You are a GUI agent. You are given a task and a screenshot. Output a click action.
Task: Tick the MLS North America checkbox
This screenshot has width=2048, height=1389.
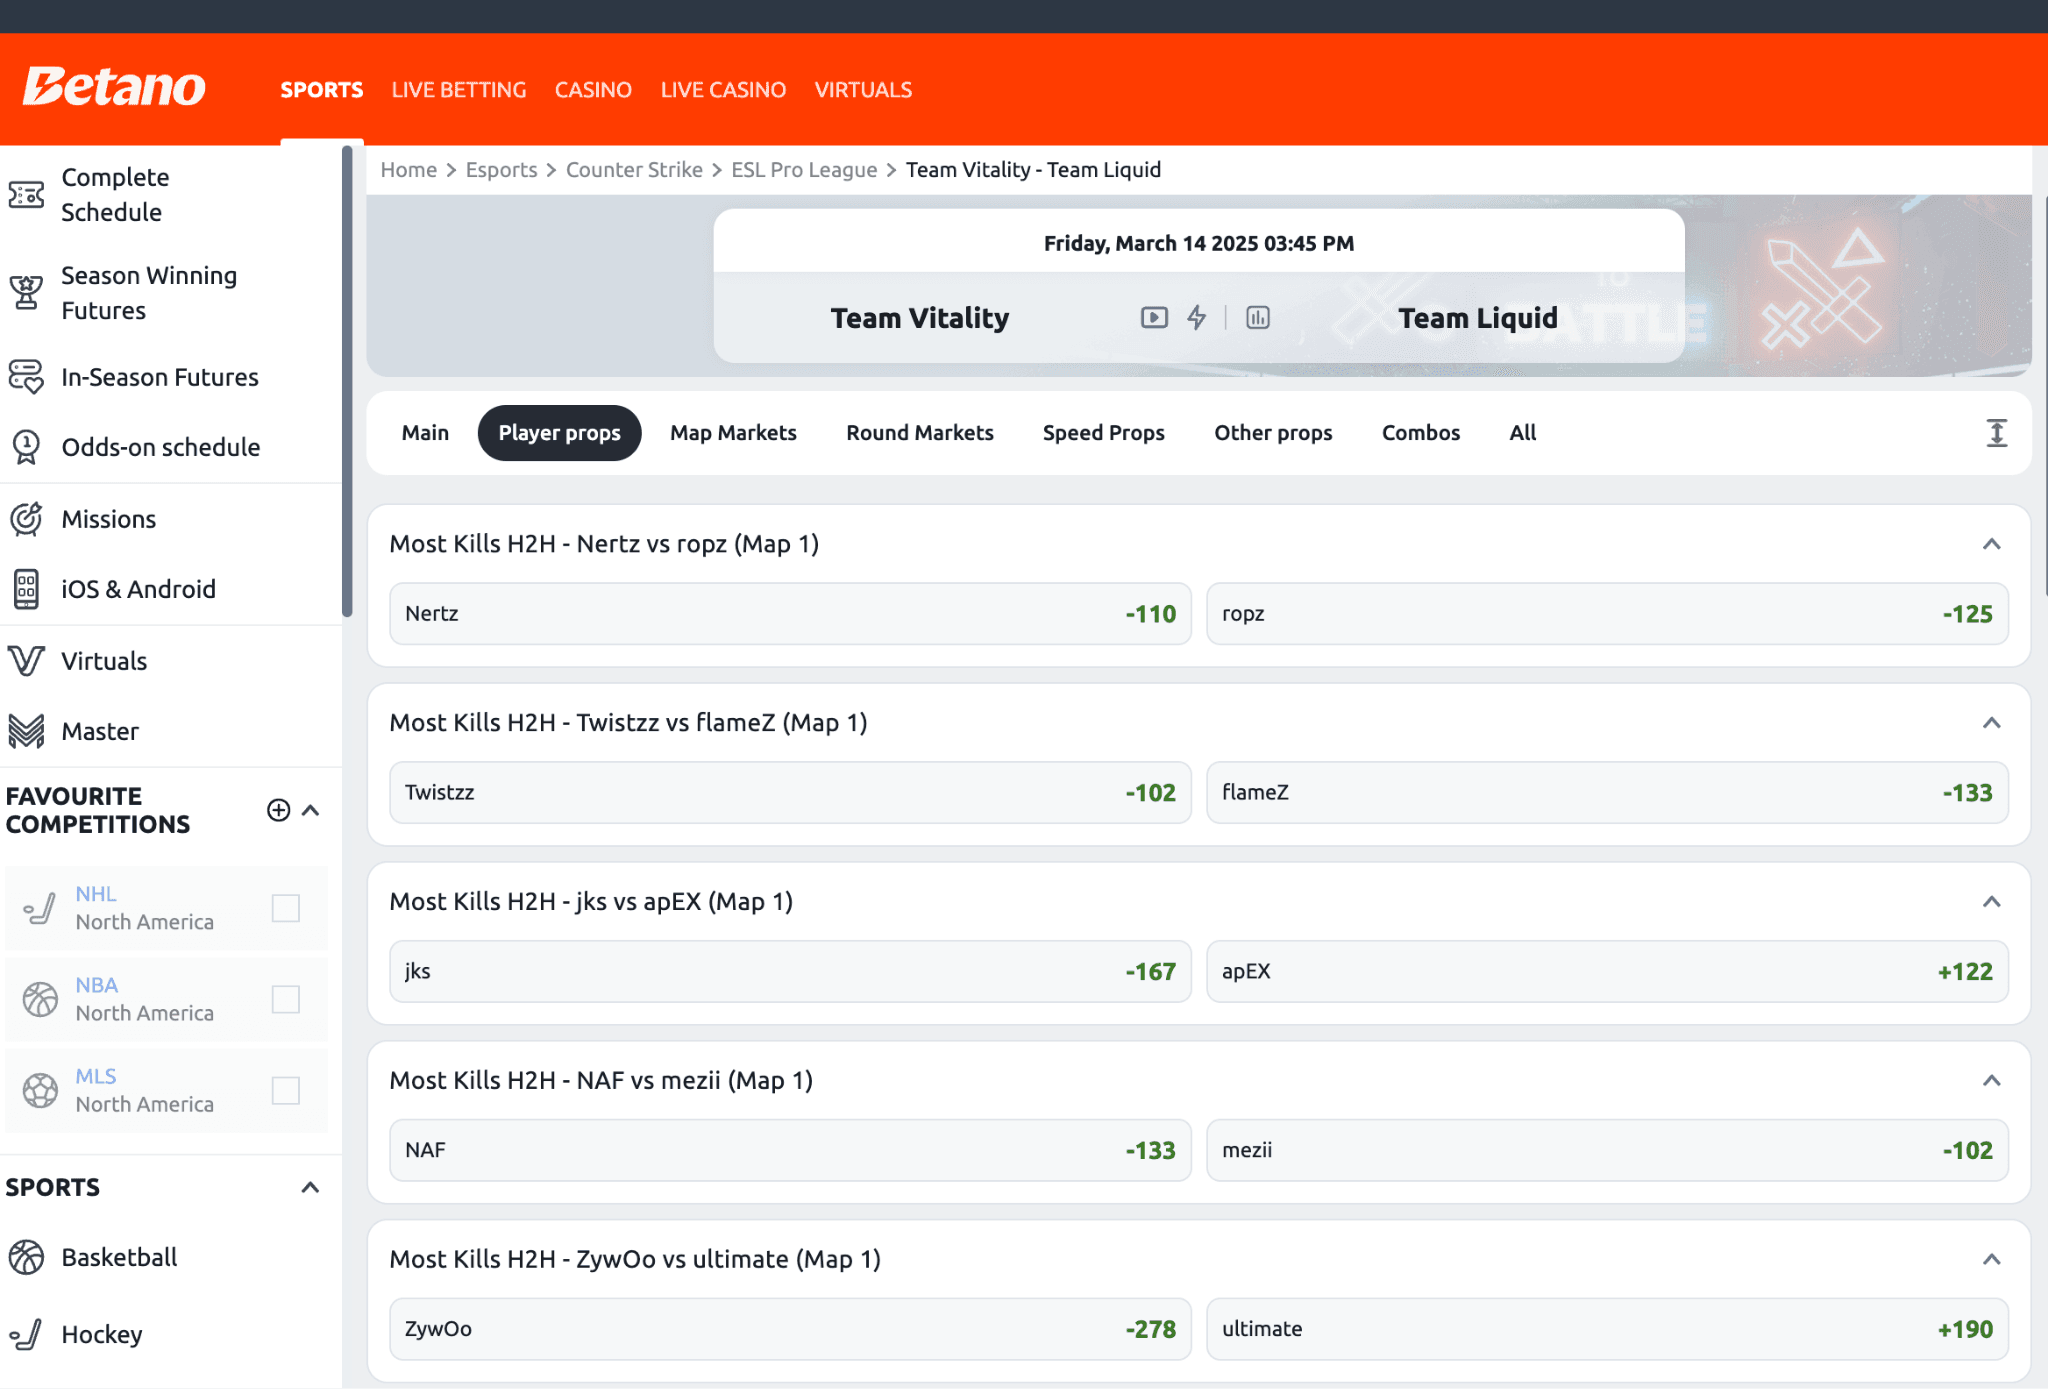pos(286,1090)
